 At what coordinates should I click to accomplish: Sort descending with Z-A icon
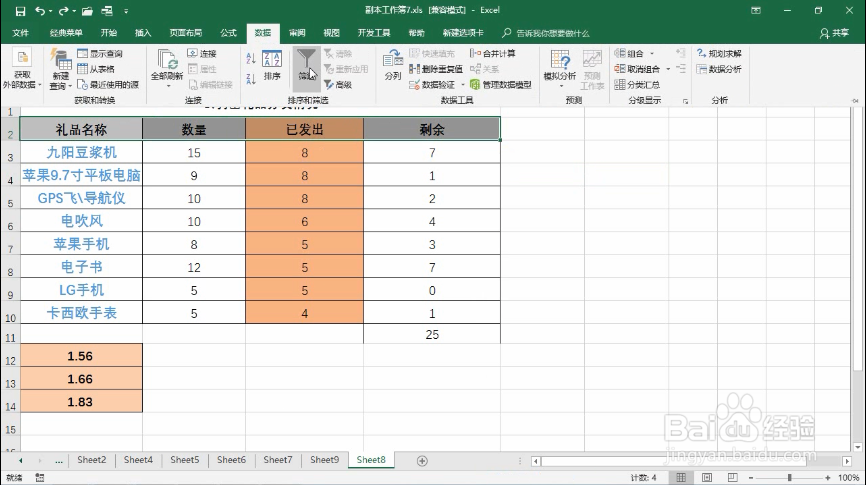click(251, 78)
